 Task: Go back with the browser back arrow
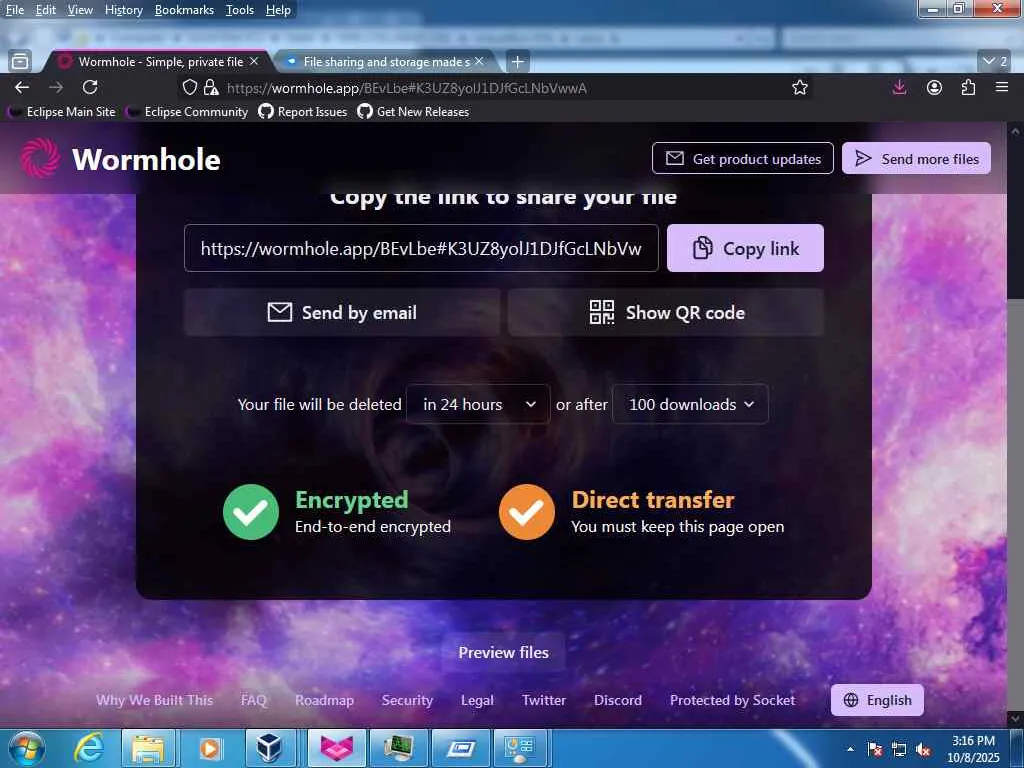point(22,88)
